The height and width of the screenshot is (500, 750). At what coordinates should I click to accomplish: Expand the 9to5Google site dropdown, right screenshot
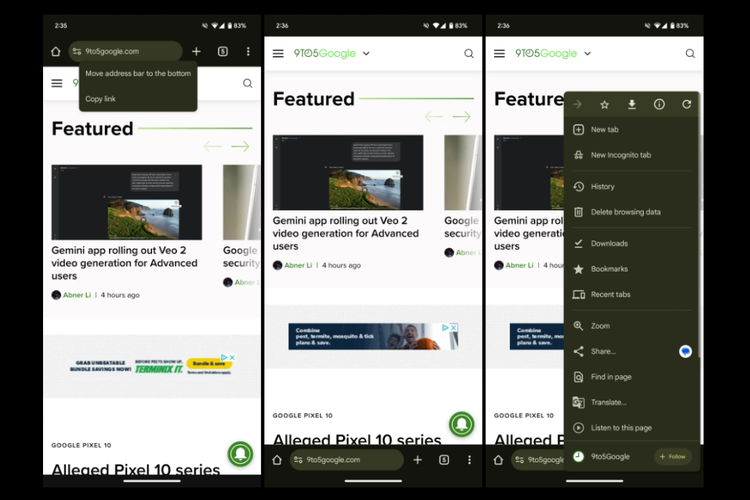[588, 54]
